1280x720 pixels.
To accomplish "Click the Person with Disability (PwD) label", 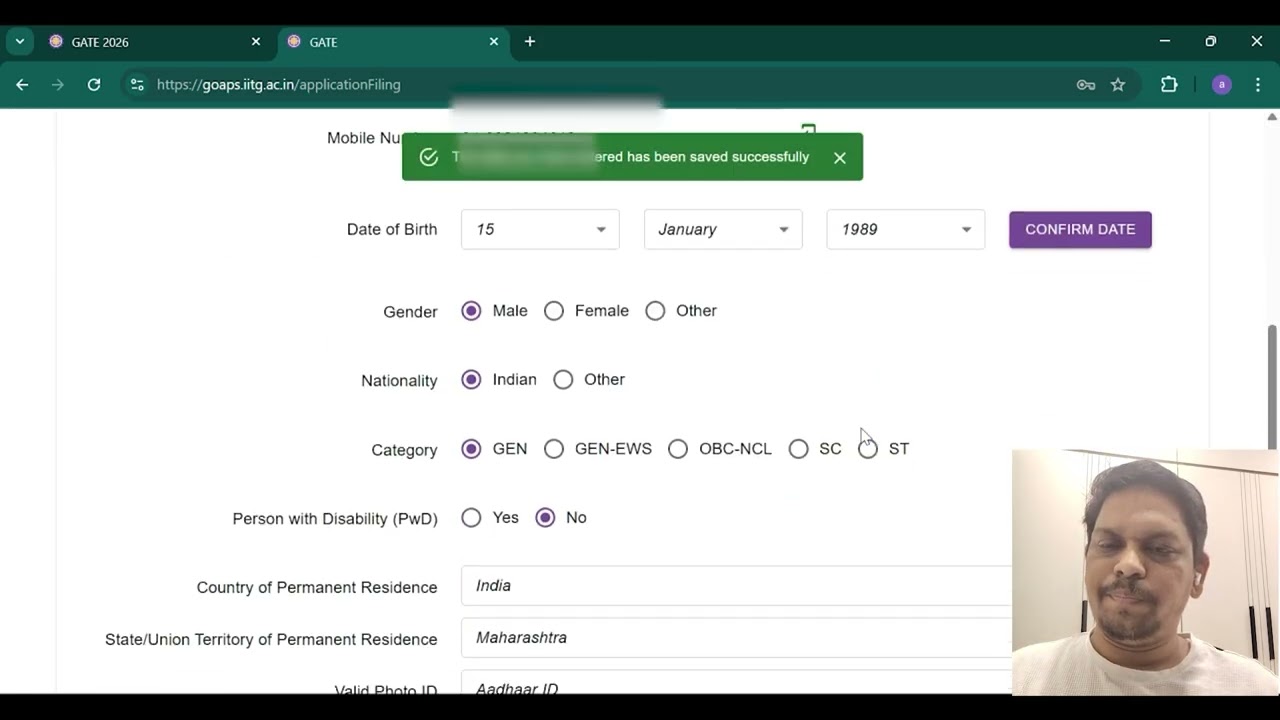I will 335,519.
